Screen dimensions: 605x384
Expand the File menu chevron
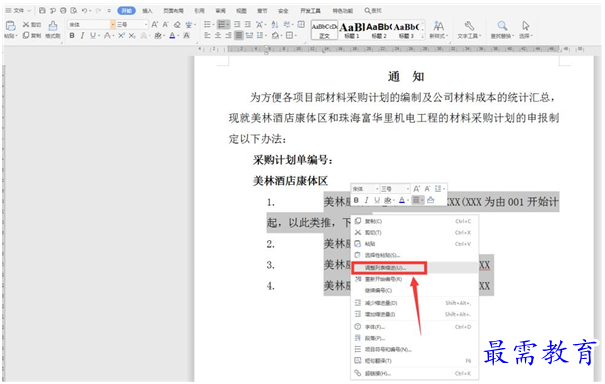pyautogui.click(x=29, y=10)
